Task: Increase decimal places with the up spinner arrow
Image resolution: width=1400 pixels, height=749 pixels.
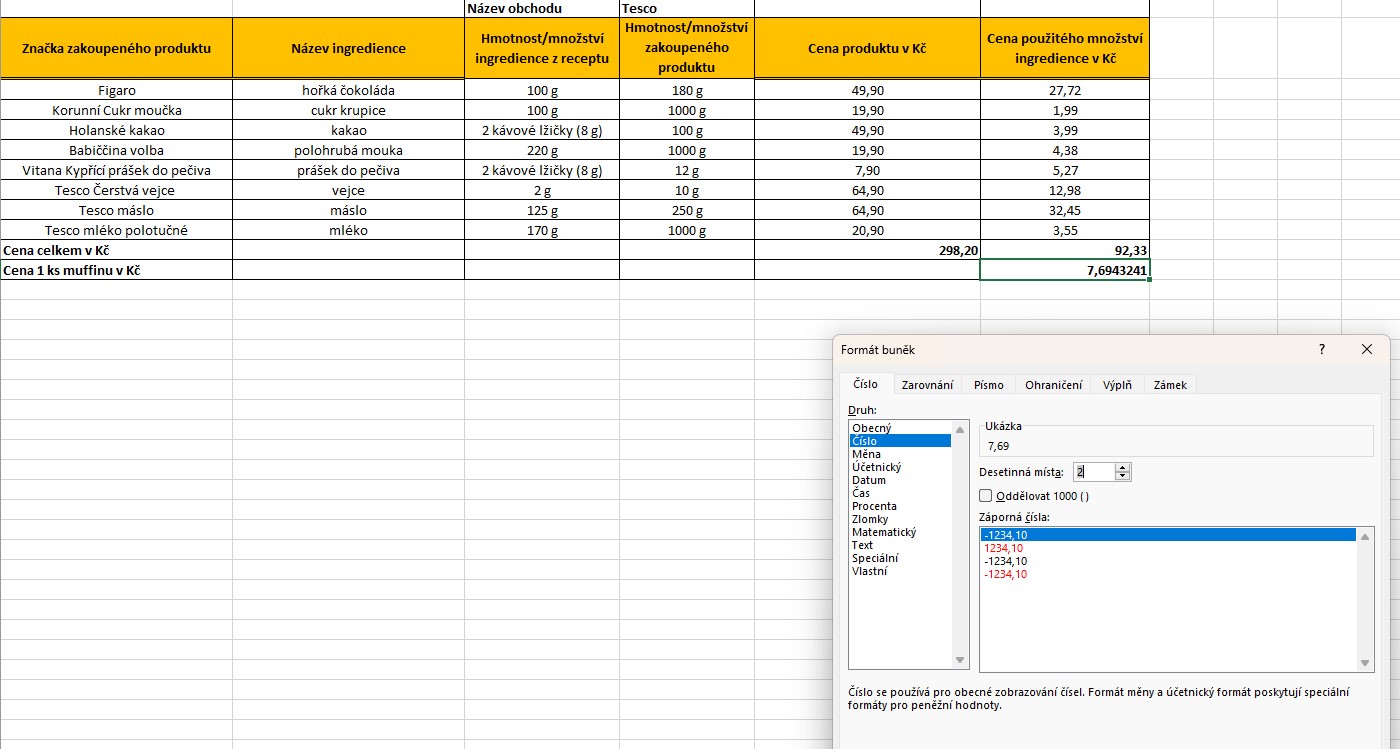Action: point(1122,468)
